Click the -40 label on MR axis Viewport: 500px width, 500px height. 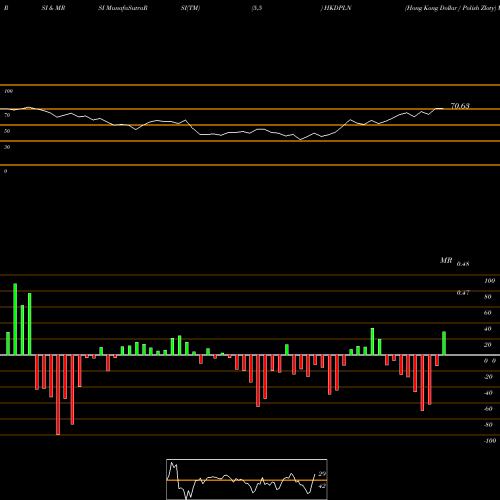488,393
